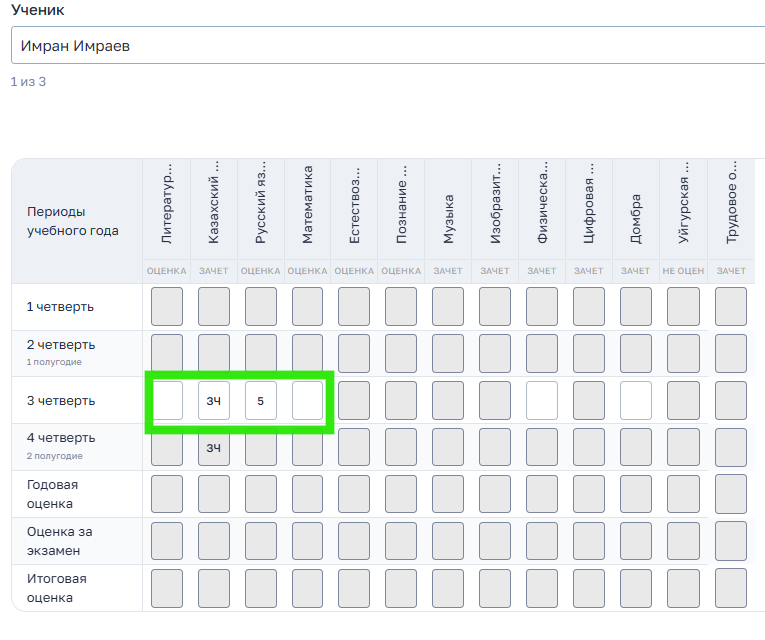Click the 3 четверть Русский язык cell showing 5

click(261, 400)
